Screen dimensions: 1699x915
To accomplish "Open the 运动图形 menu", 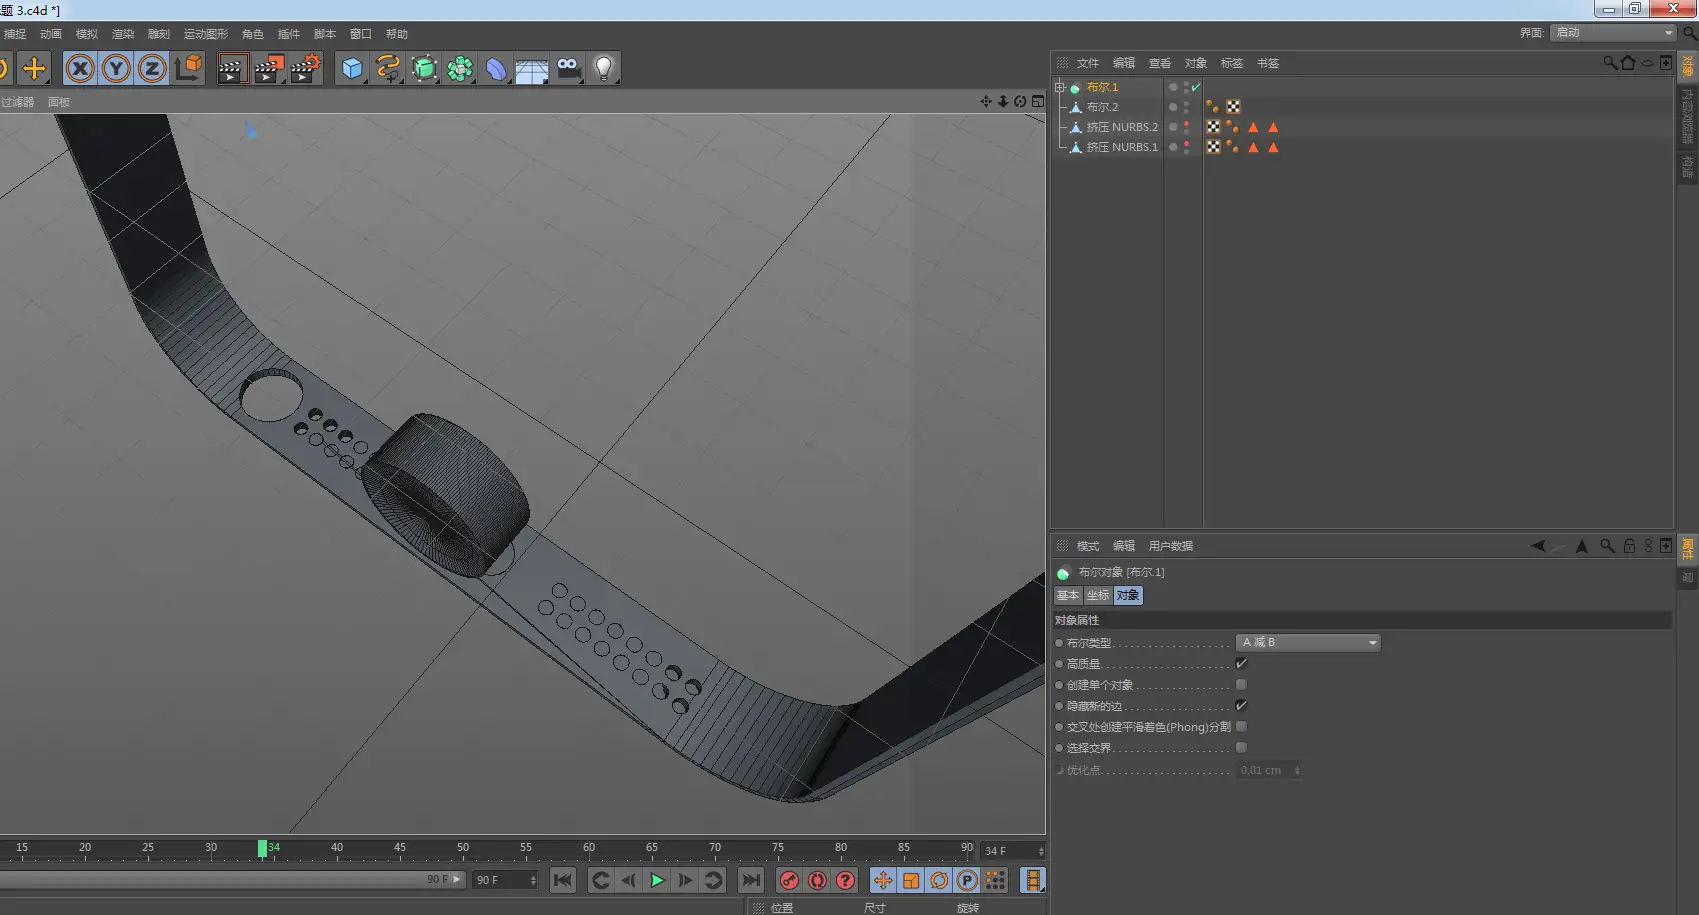I will (x=205, y=34).
